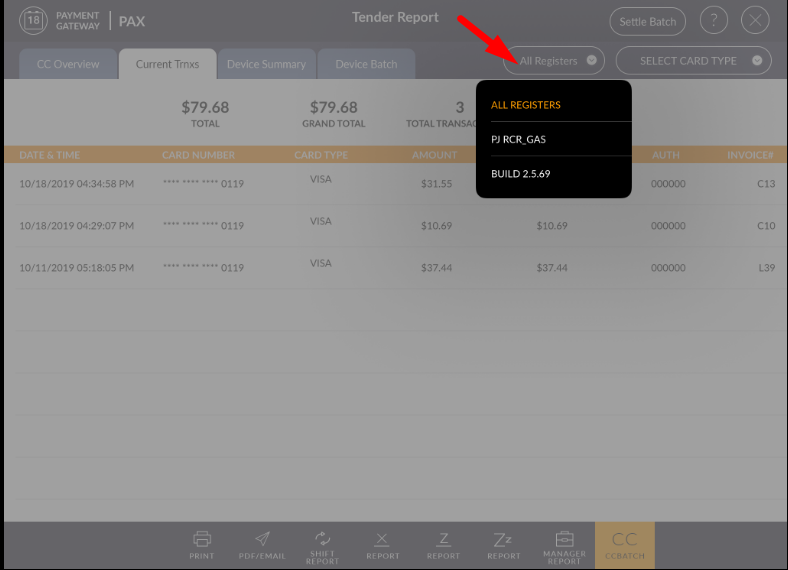Click the Print icon in bottom toolbar

click(x=202, y=544)
